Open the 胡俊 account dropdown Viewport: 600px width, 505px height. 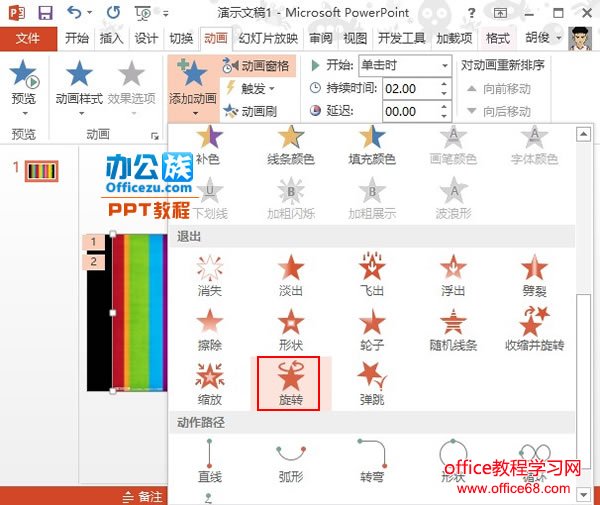point(543,38)
